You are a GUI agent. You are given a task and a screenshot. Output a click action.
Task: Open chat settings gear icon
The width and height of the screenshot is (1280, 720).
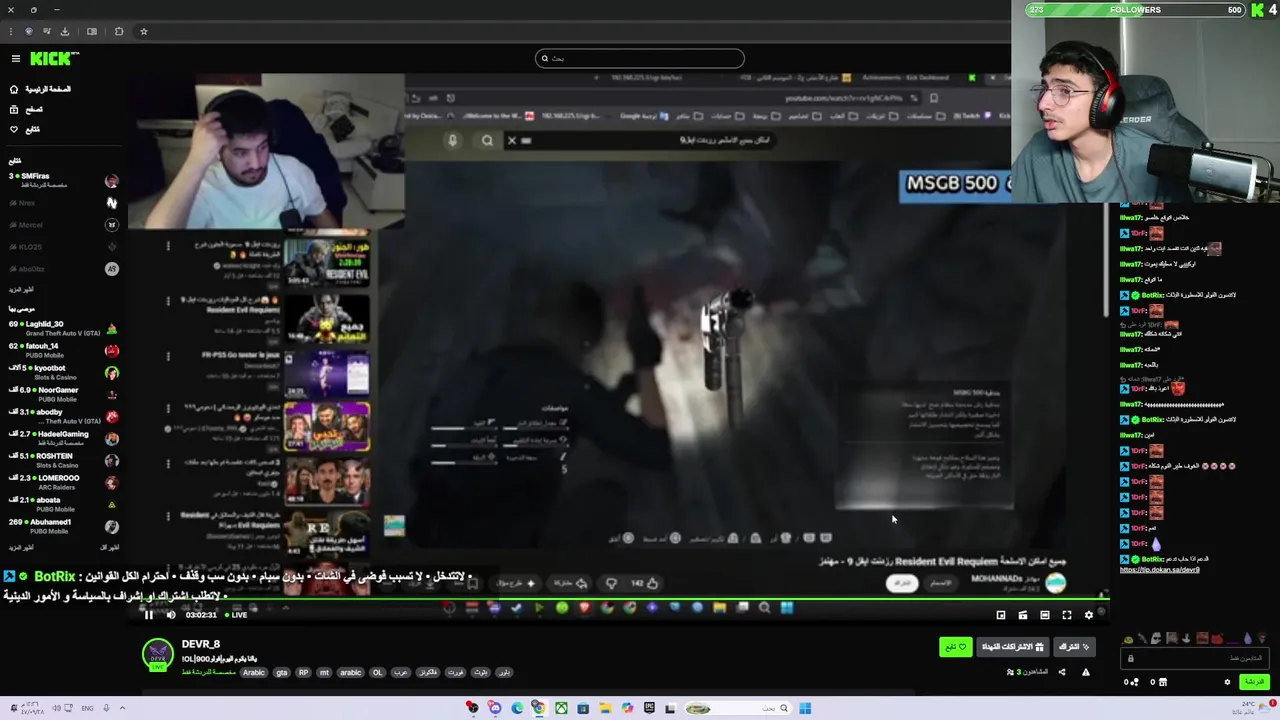coord(1227,682)
